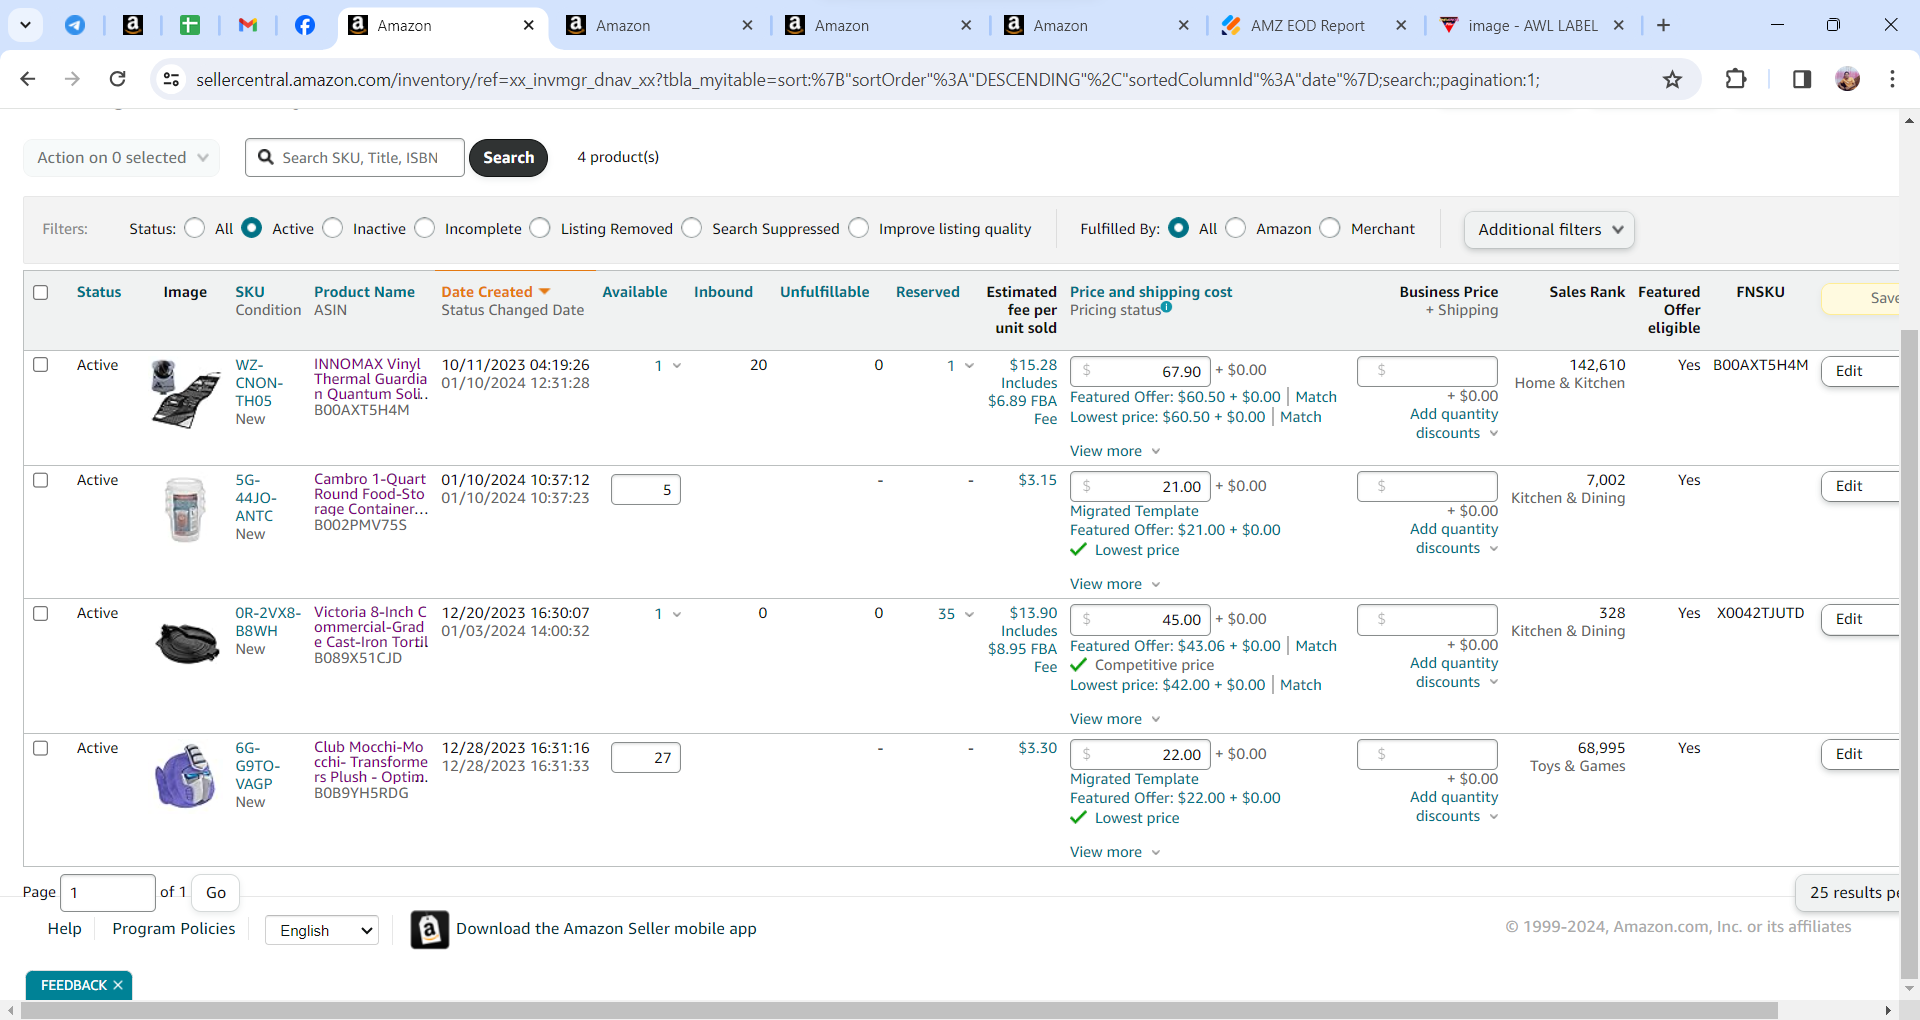Screen dimensions: 1920x1020
Task: Expand View more for the Club Mocchi-Mocchi row
Action: pos(1115,852)
